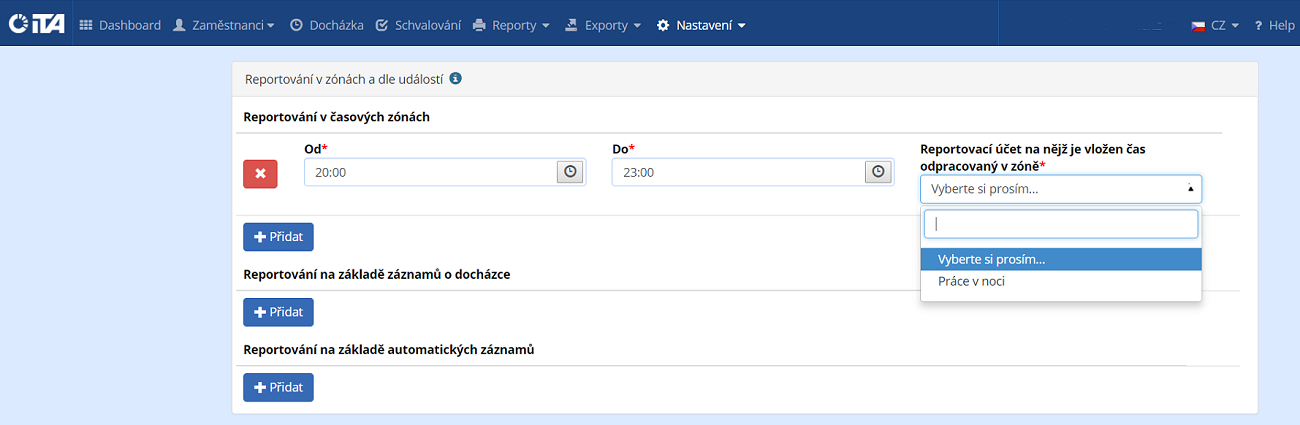
Task: Go to Dashboard
Action: (119, 25)
